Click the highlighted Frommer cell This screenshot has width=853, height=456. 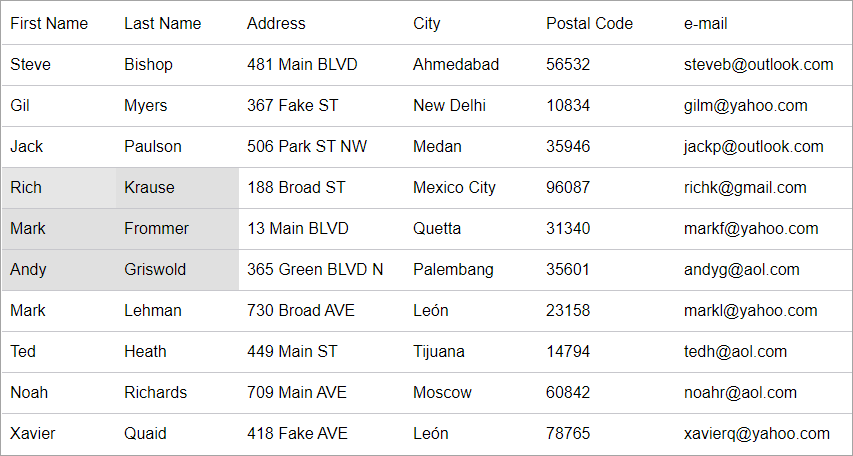tap(156, 229)
